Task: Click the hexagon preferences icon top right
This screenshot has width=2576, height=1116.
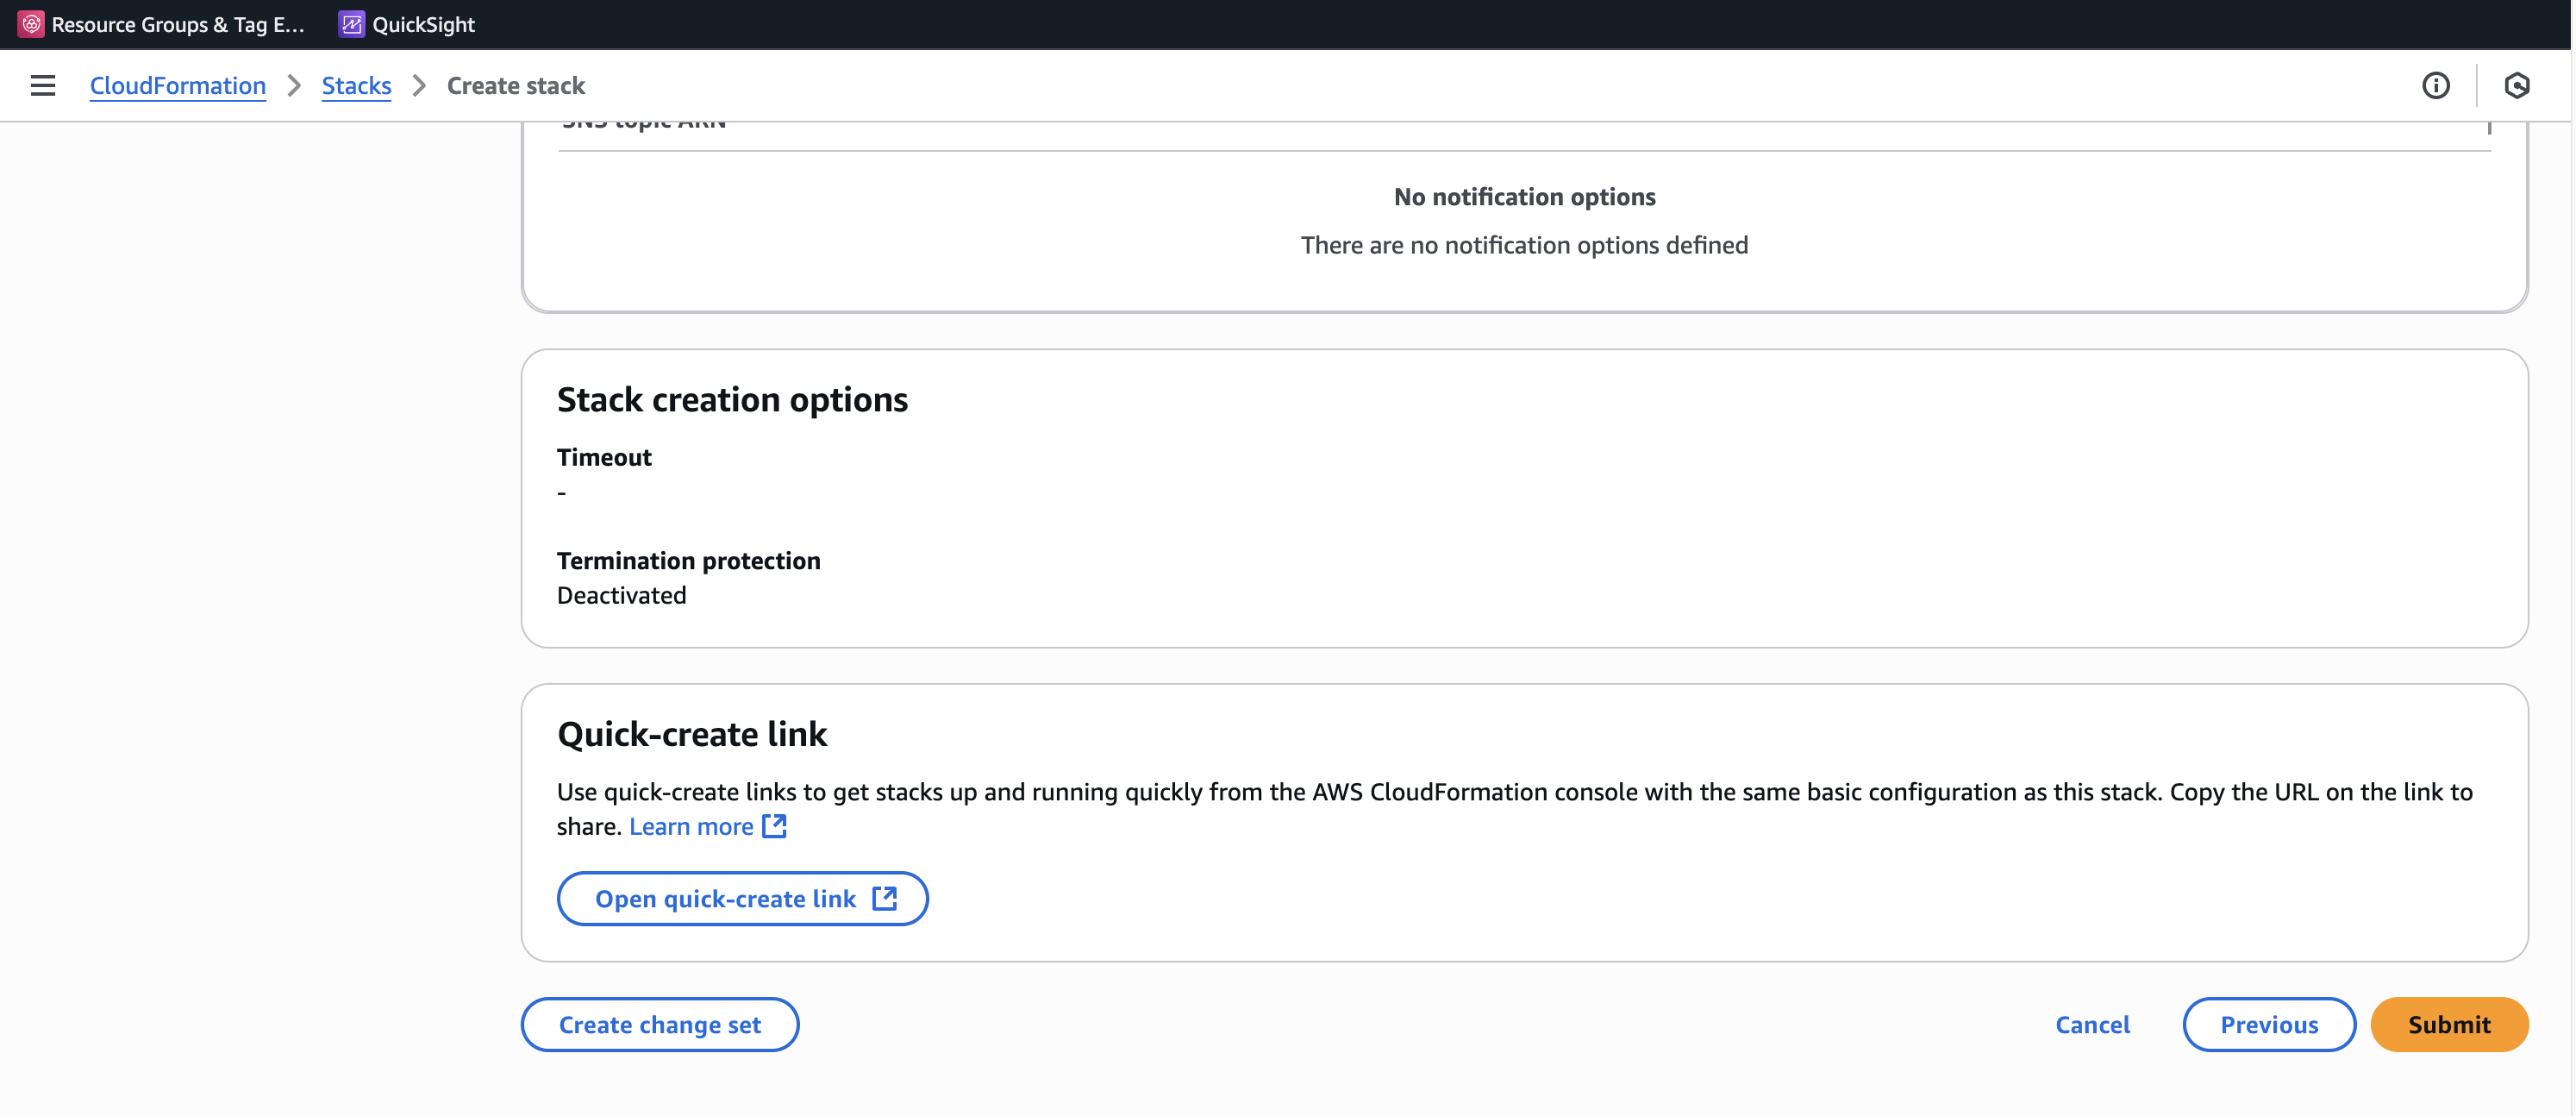Action: click(2516, 86)
